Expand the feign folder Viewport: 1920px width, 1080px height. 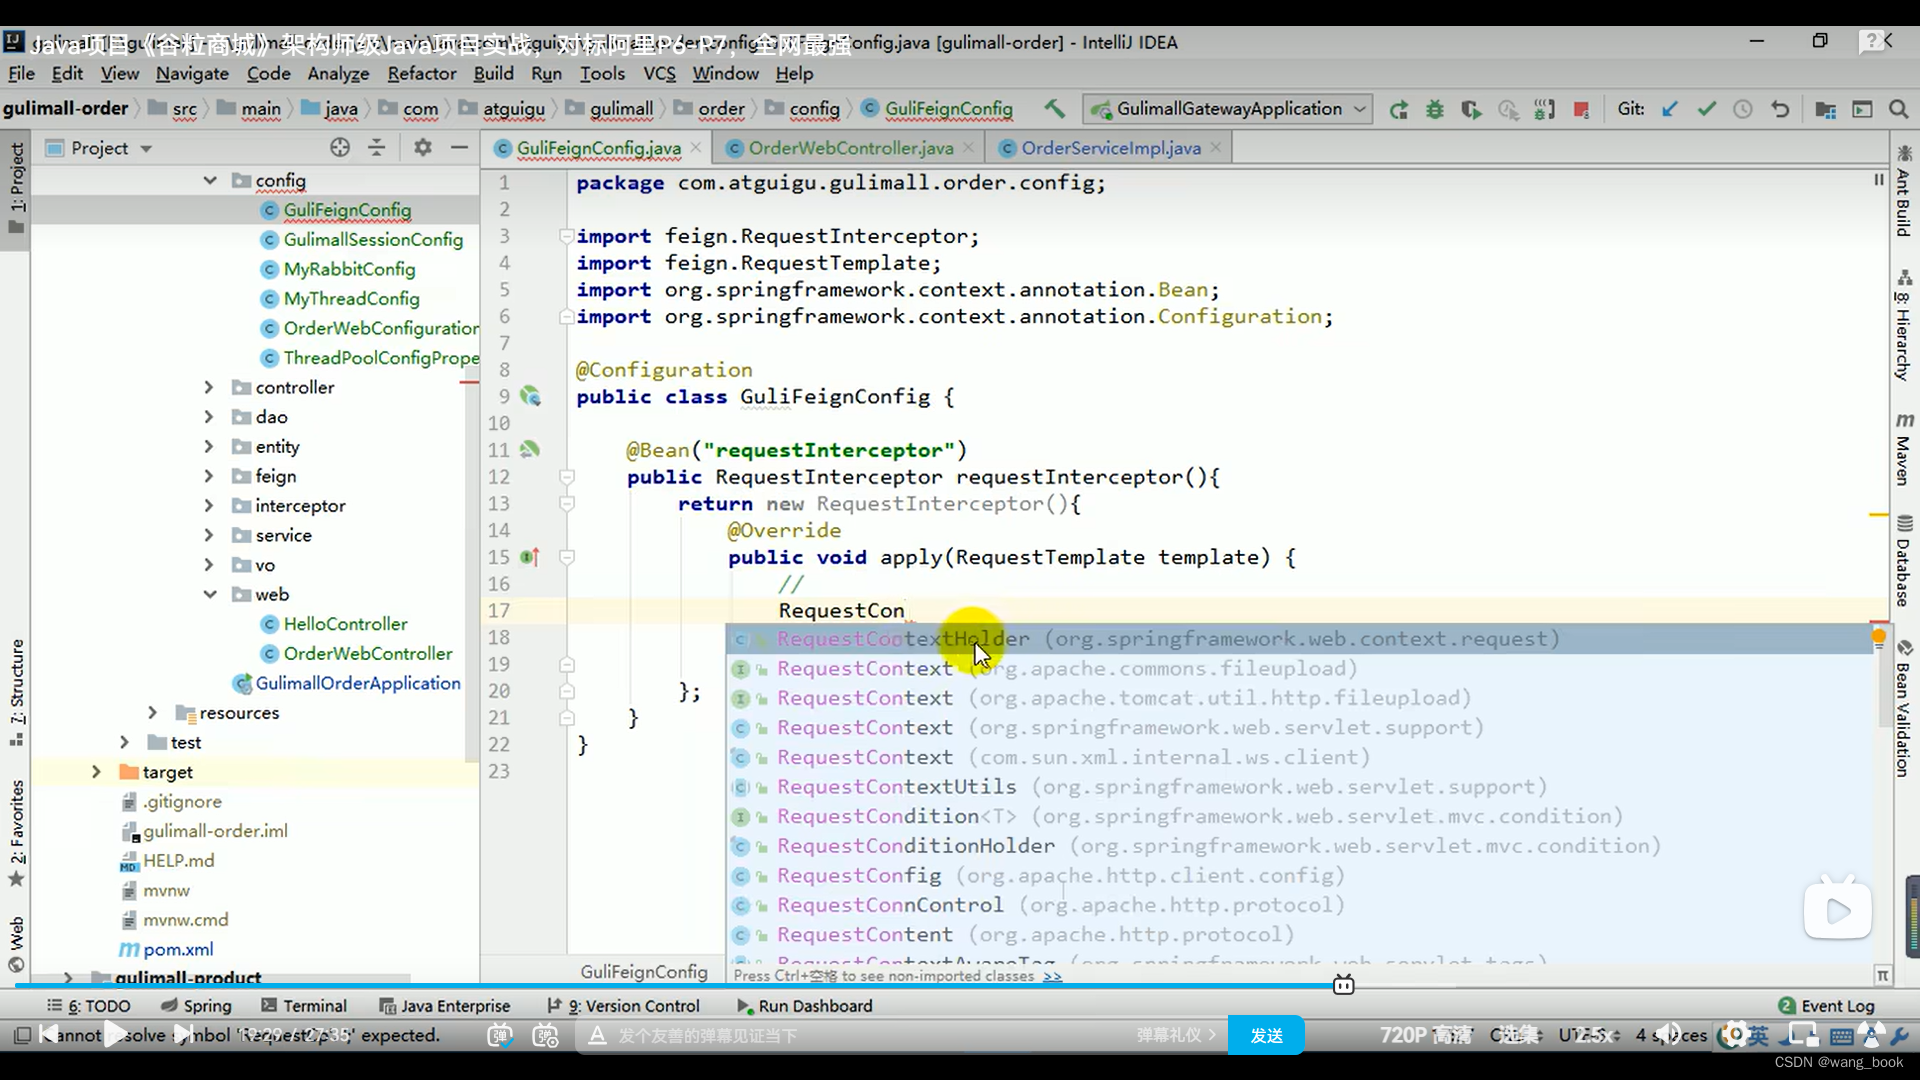[x=209, y=476]
